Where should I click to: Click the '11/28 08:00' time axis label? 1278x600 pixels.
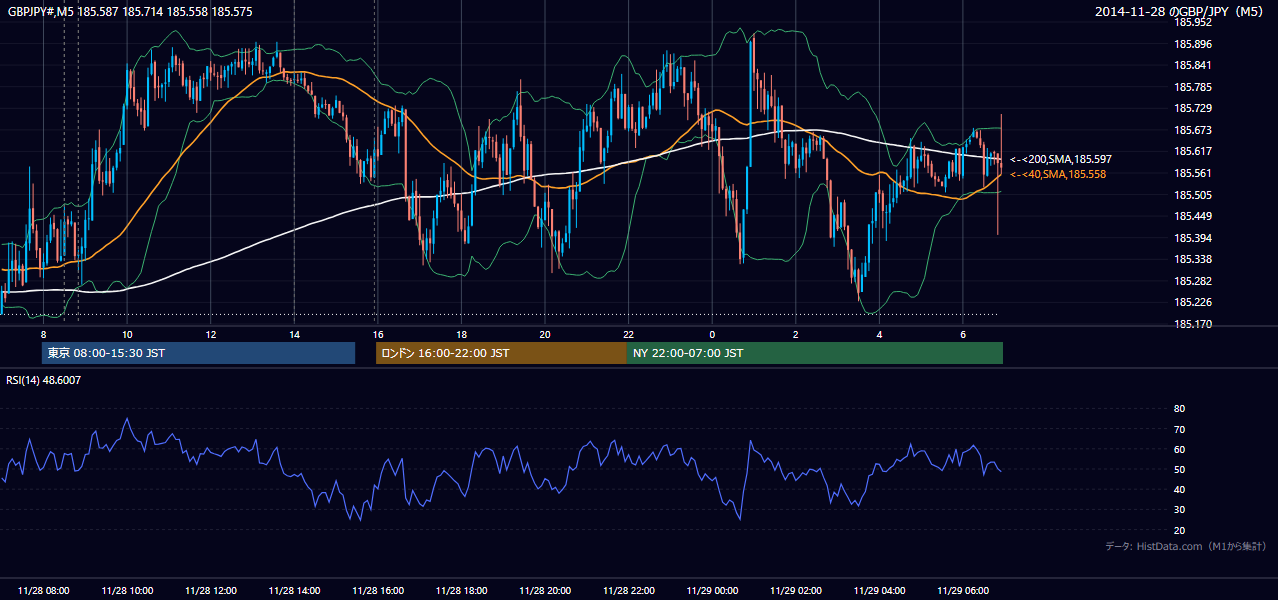pos(43,591)
